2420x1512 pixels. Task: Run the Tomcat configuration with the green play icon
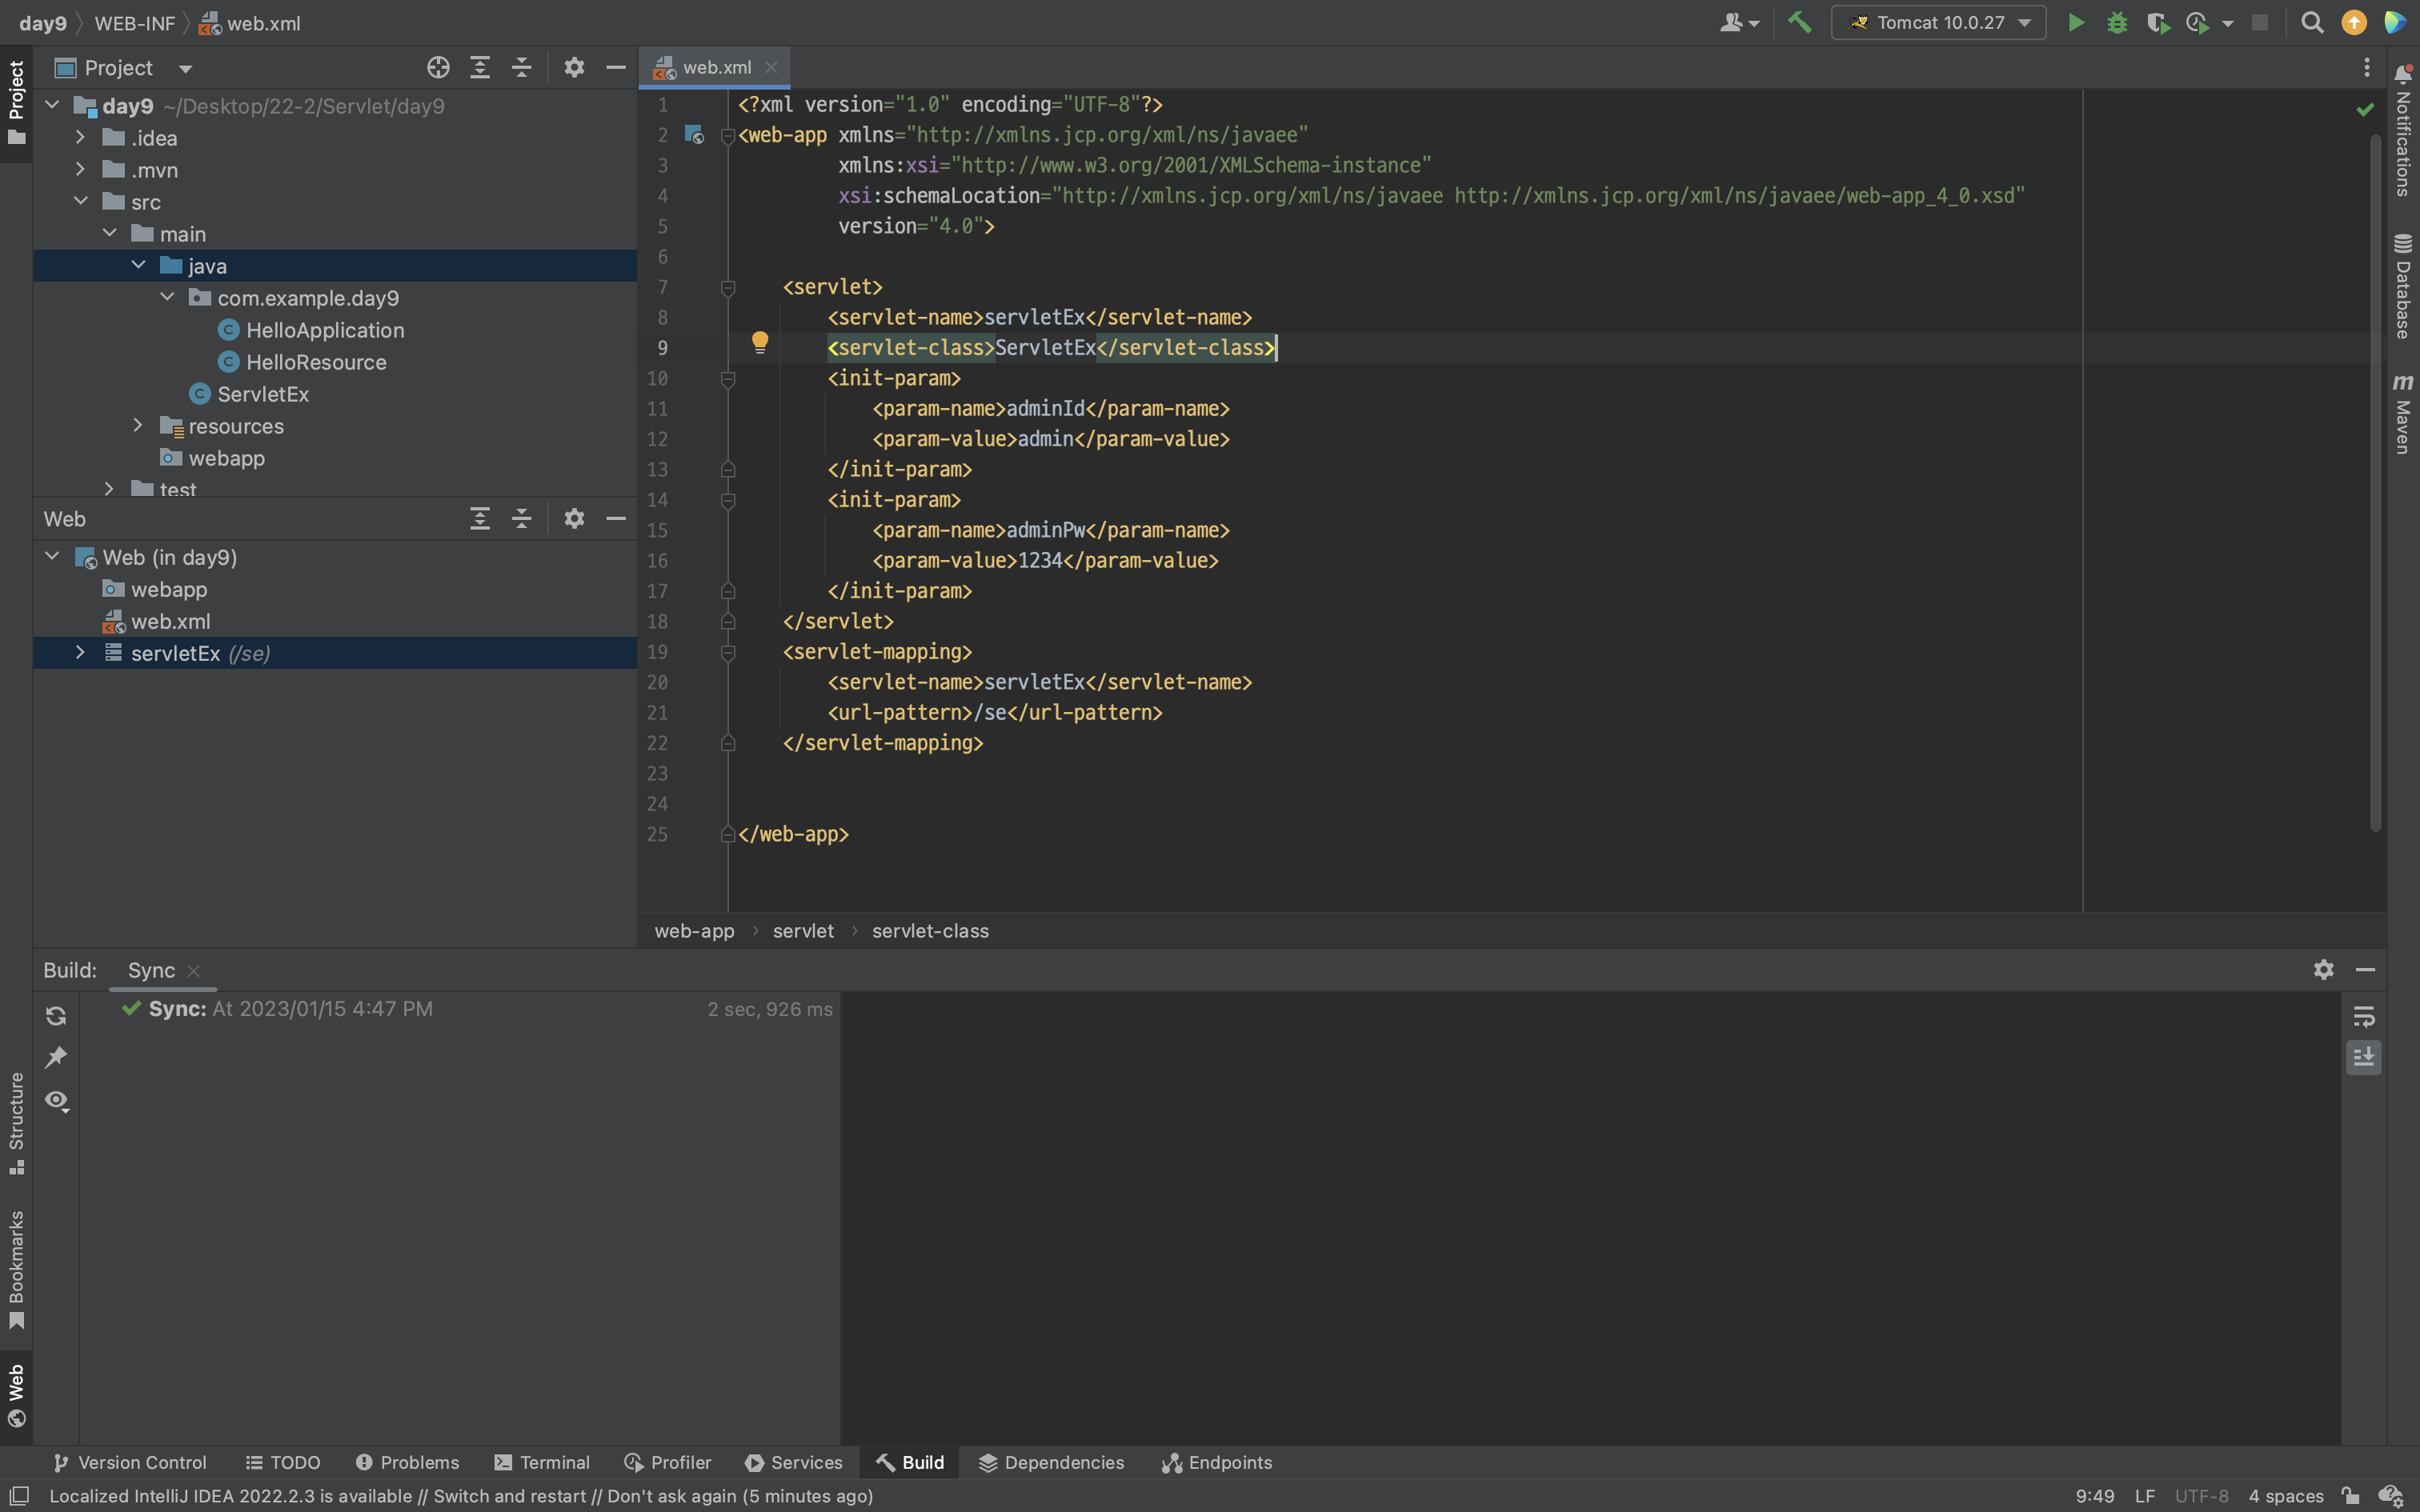tap(2076, 22)
